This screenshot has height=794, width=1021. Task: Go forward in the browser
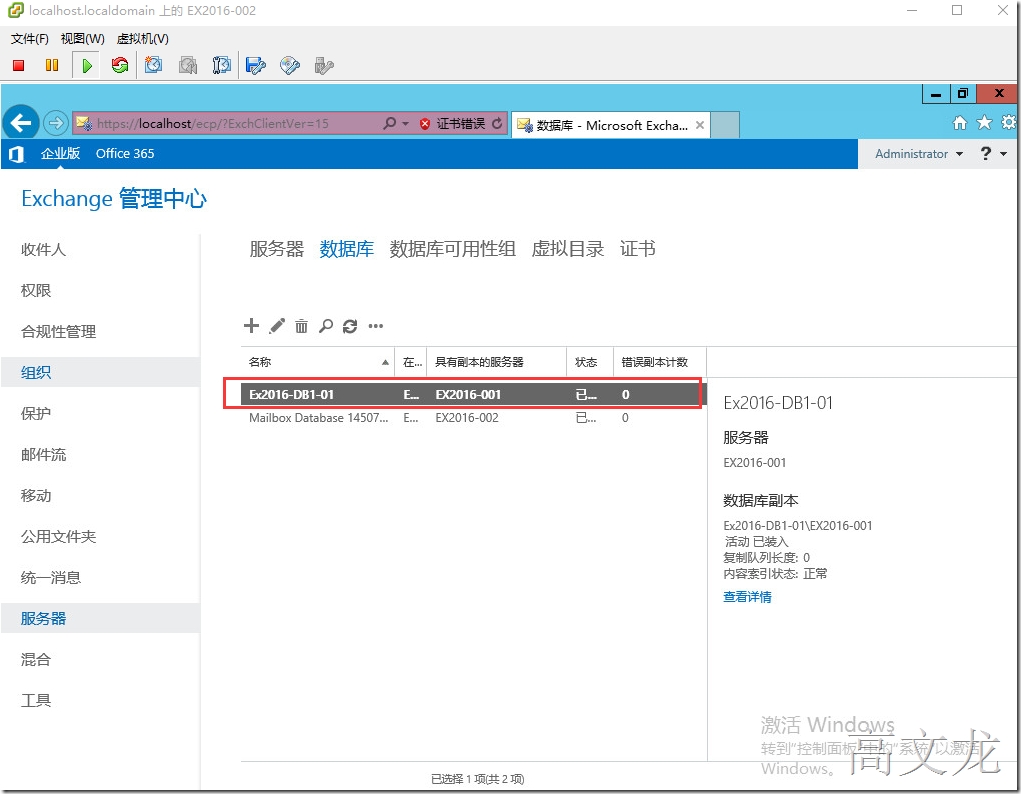point(56,122)
